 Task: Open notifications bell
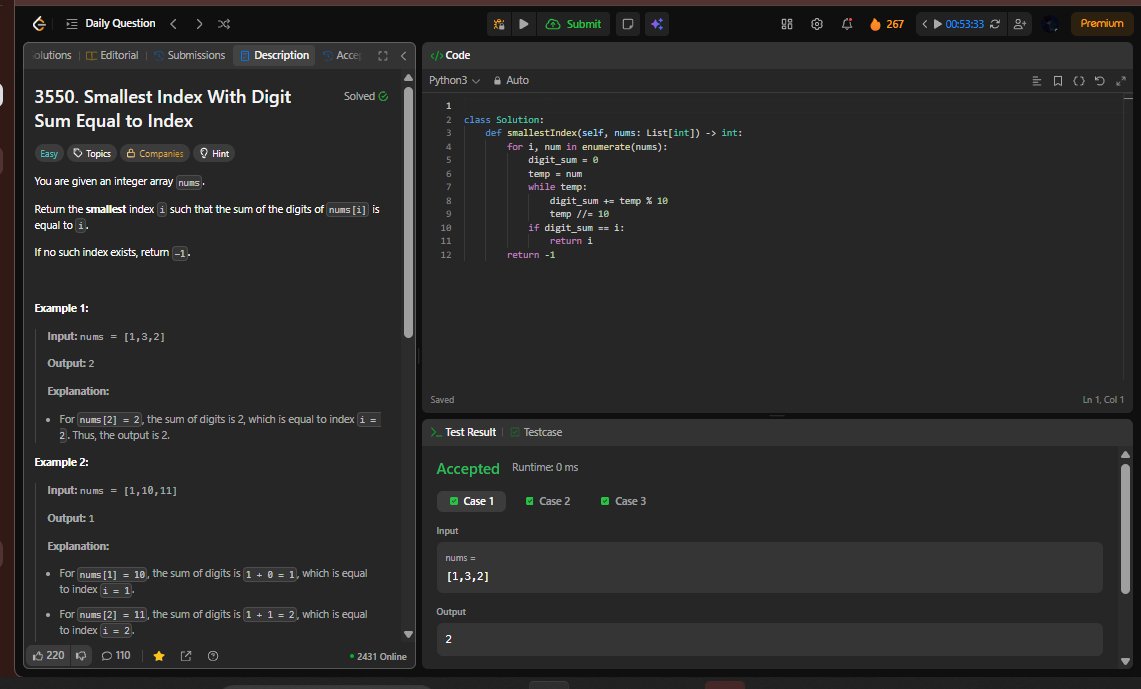847,24
